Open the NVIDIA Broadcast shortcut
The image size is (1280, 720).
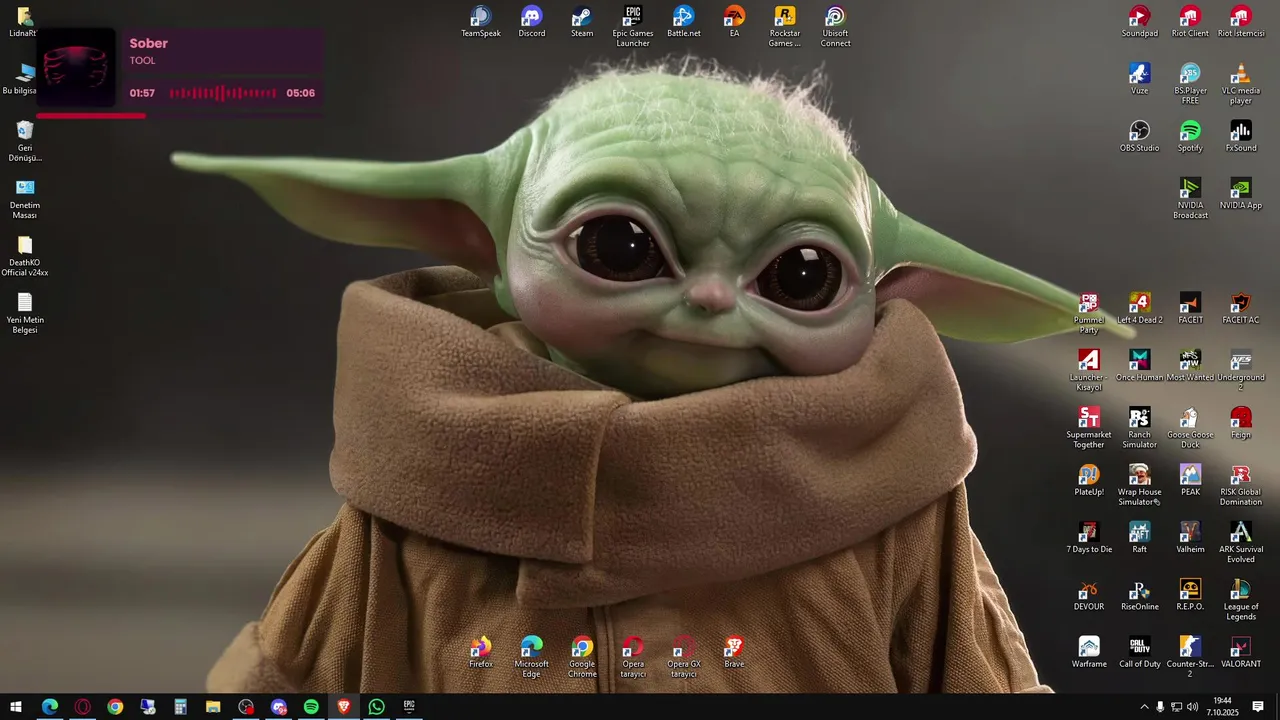coord(1190,198)
